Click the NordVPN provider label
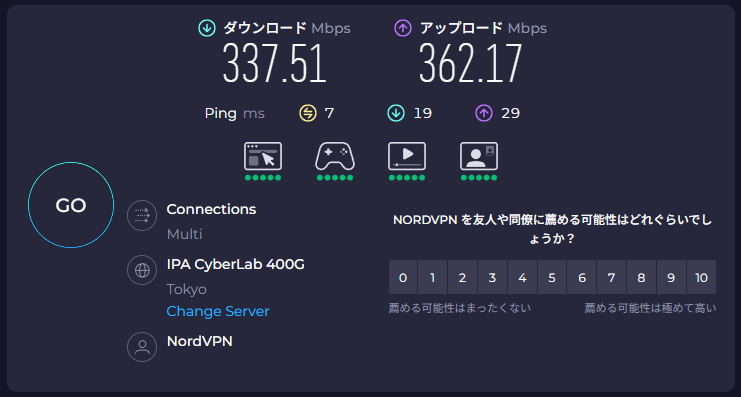 click(x=199, y=341)
